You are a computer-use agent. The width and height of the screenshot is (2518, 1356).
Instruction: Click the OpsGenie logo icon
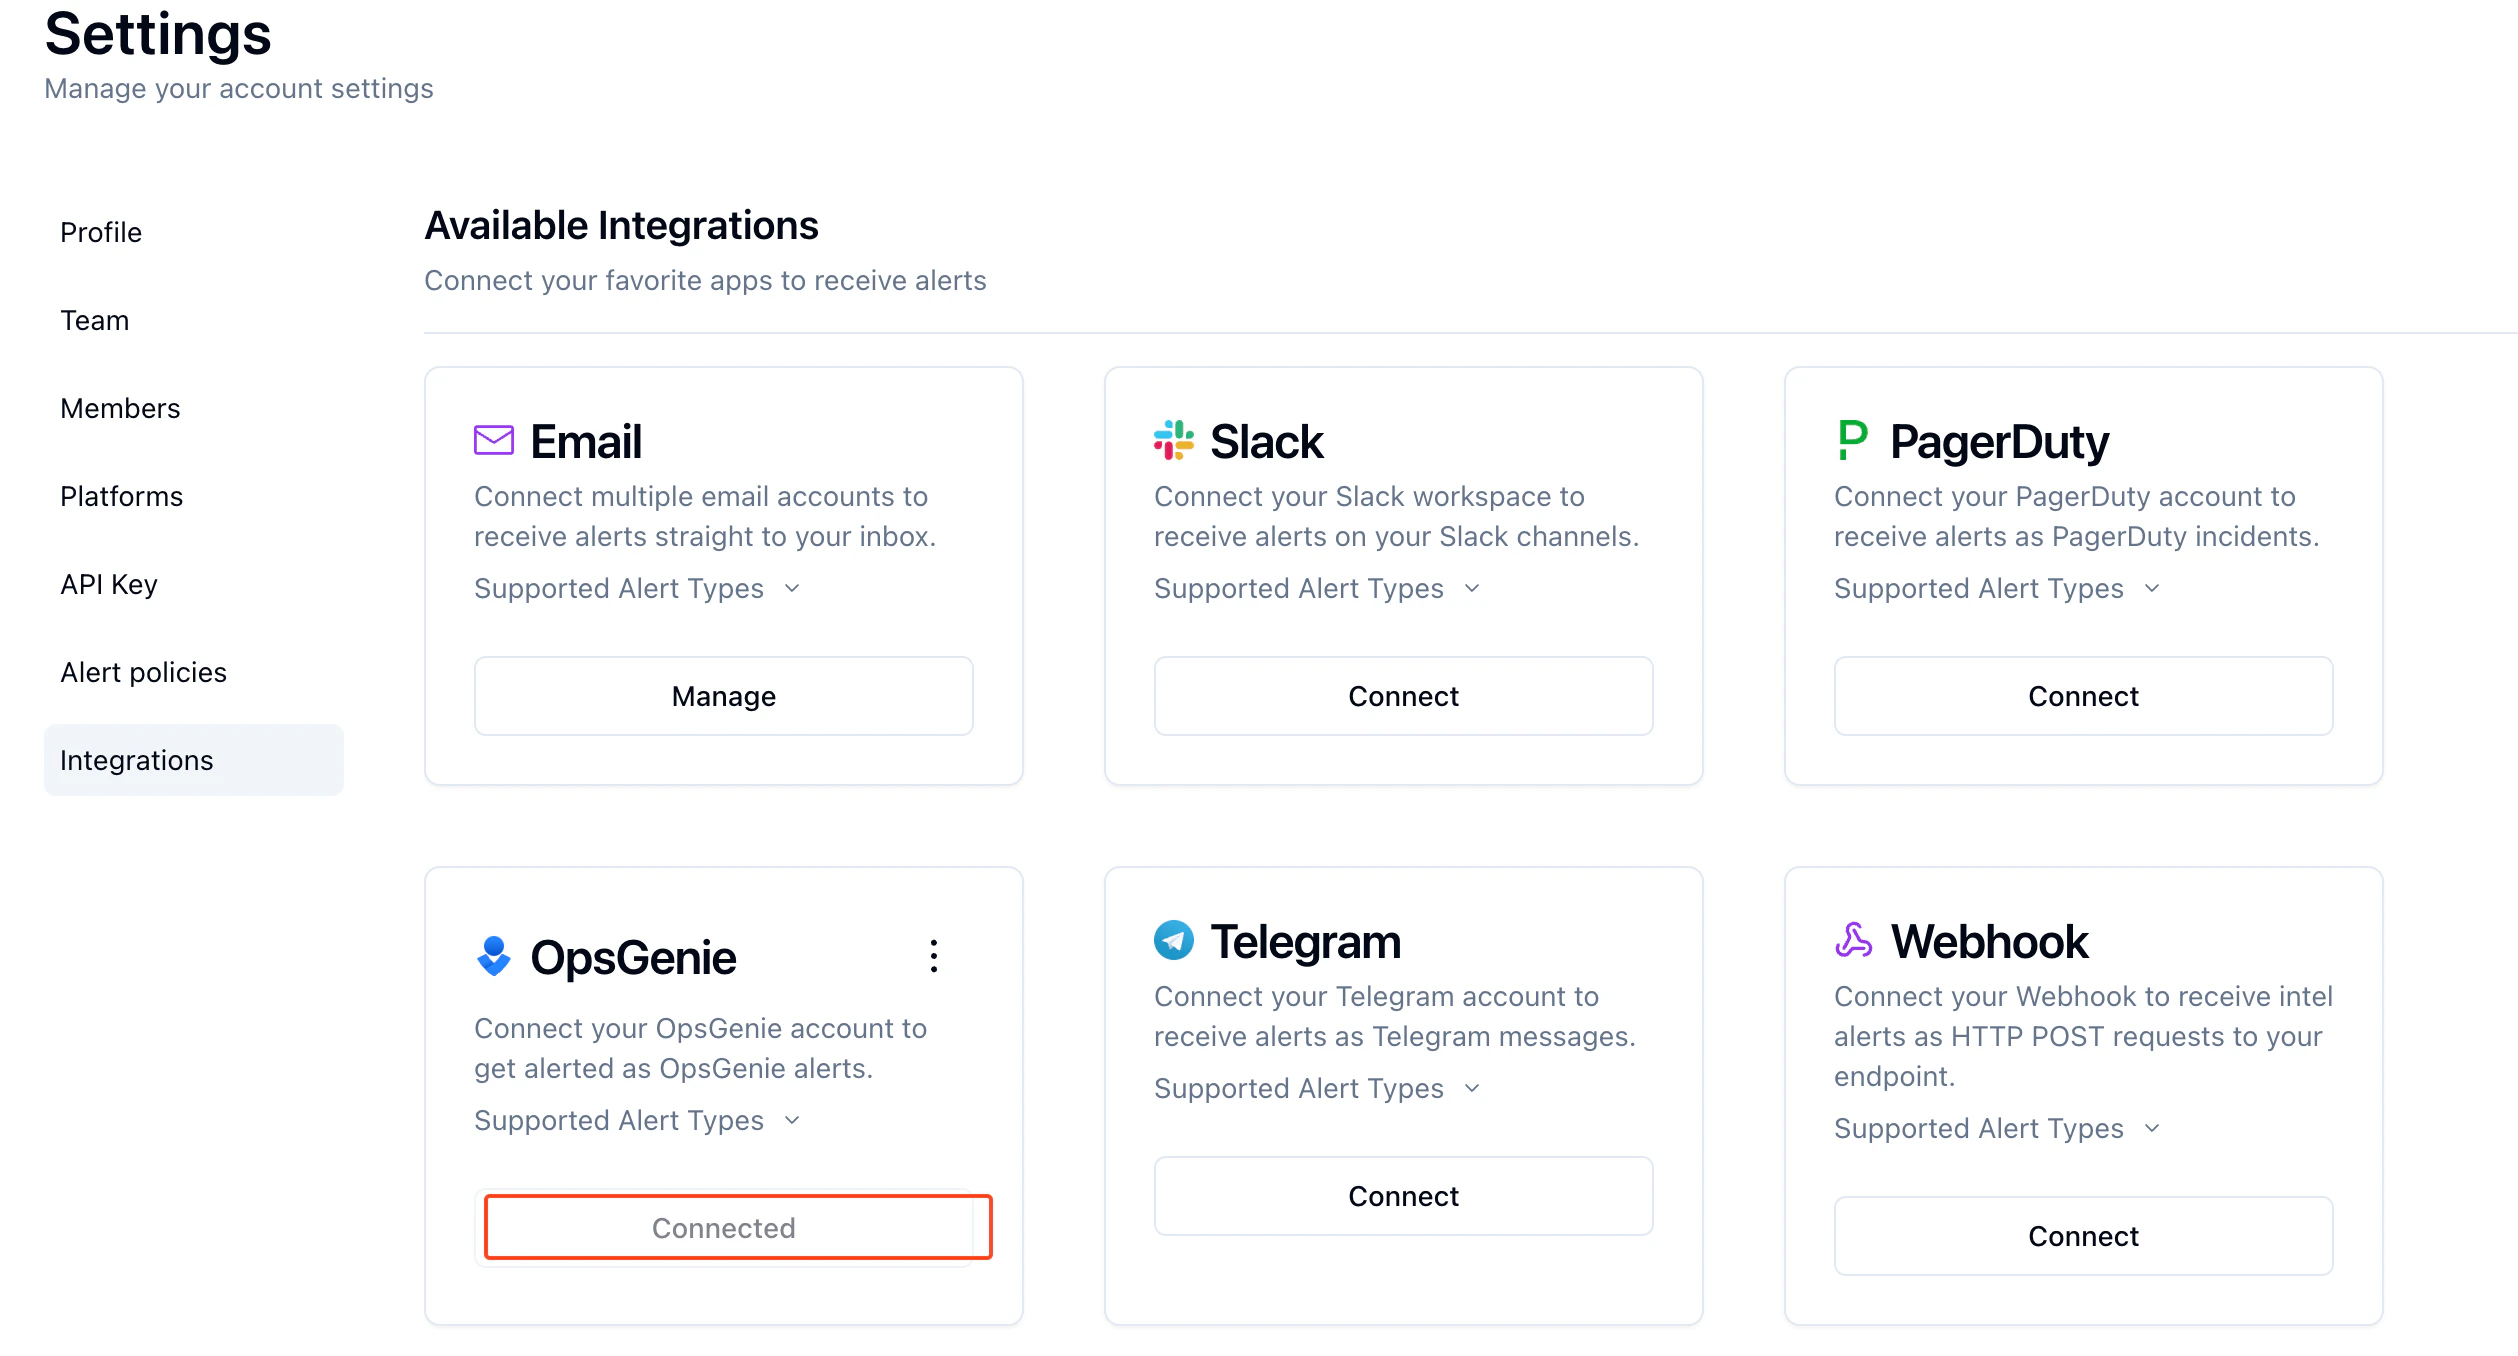[493, 956]
